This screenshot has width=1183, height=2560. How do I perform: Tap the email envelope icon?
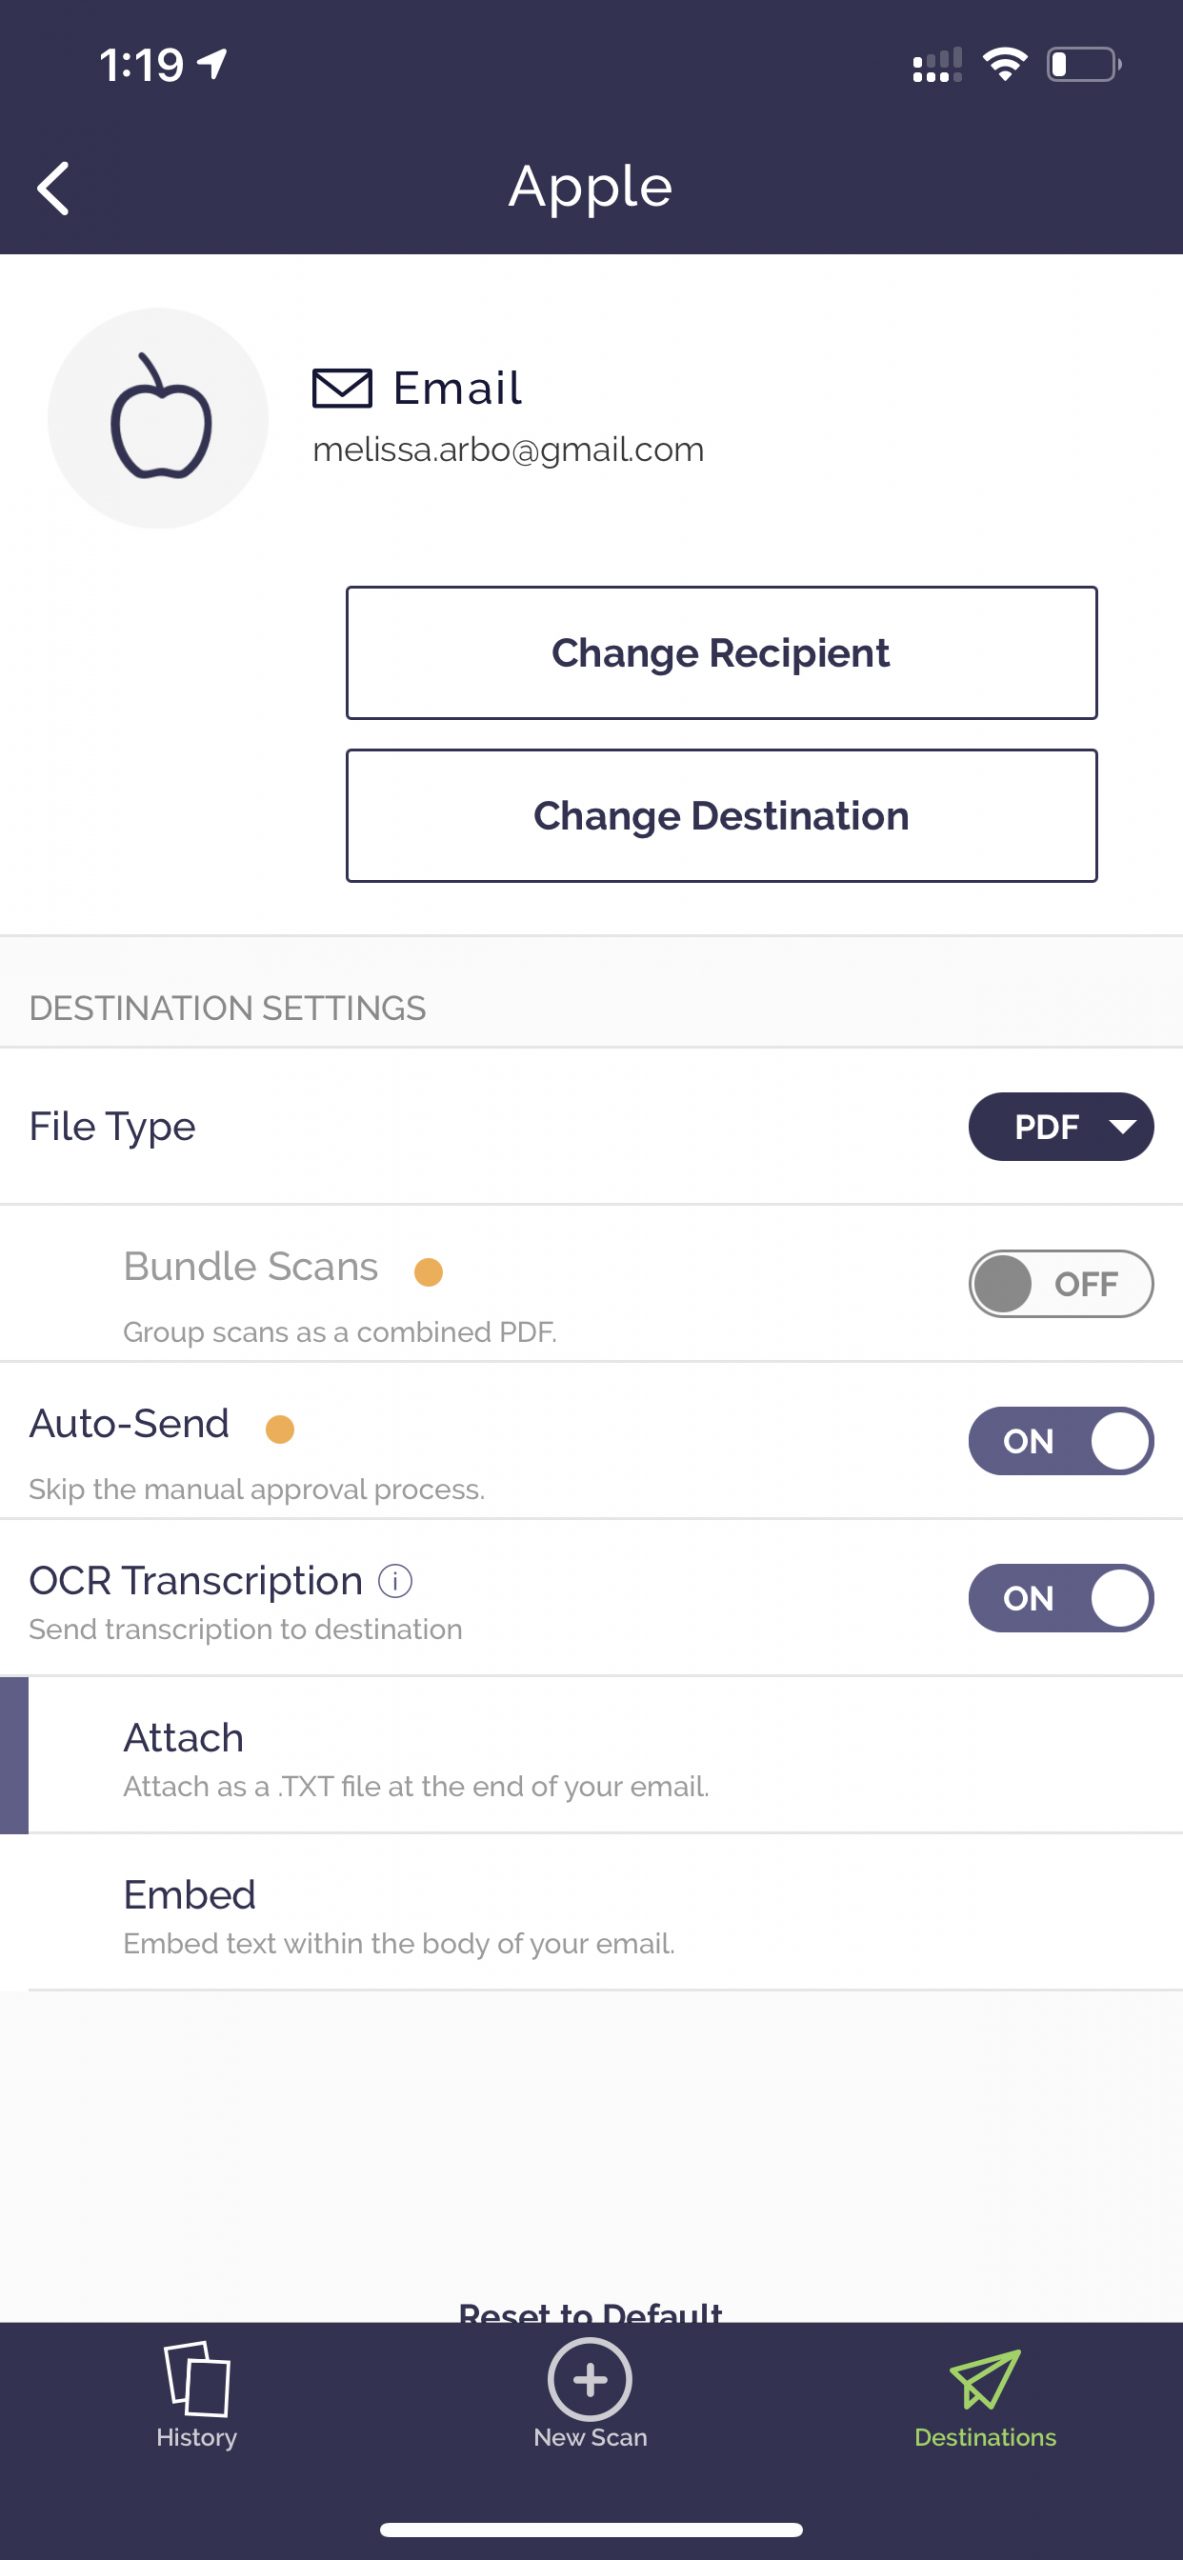[342, 388]
